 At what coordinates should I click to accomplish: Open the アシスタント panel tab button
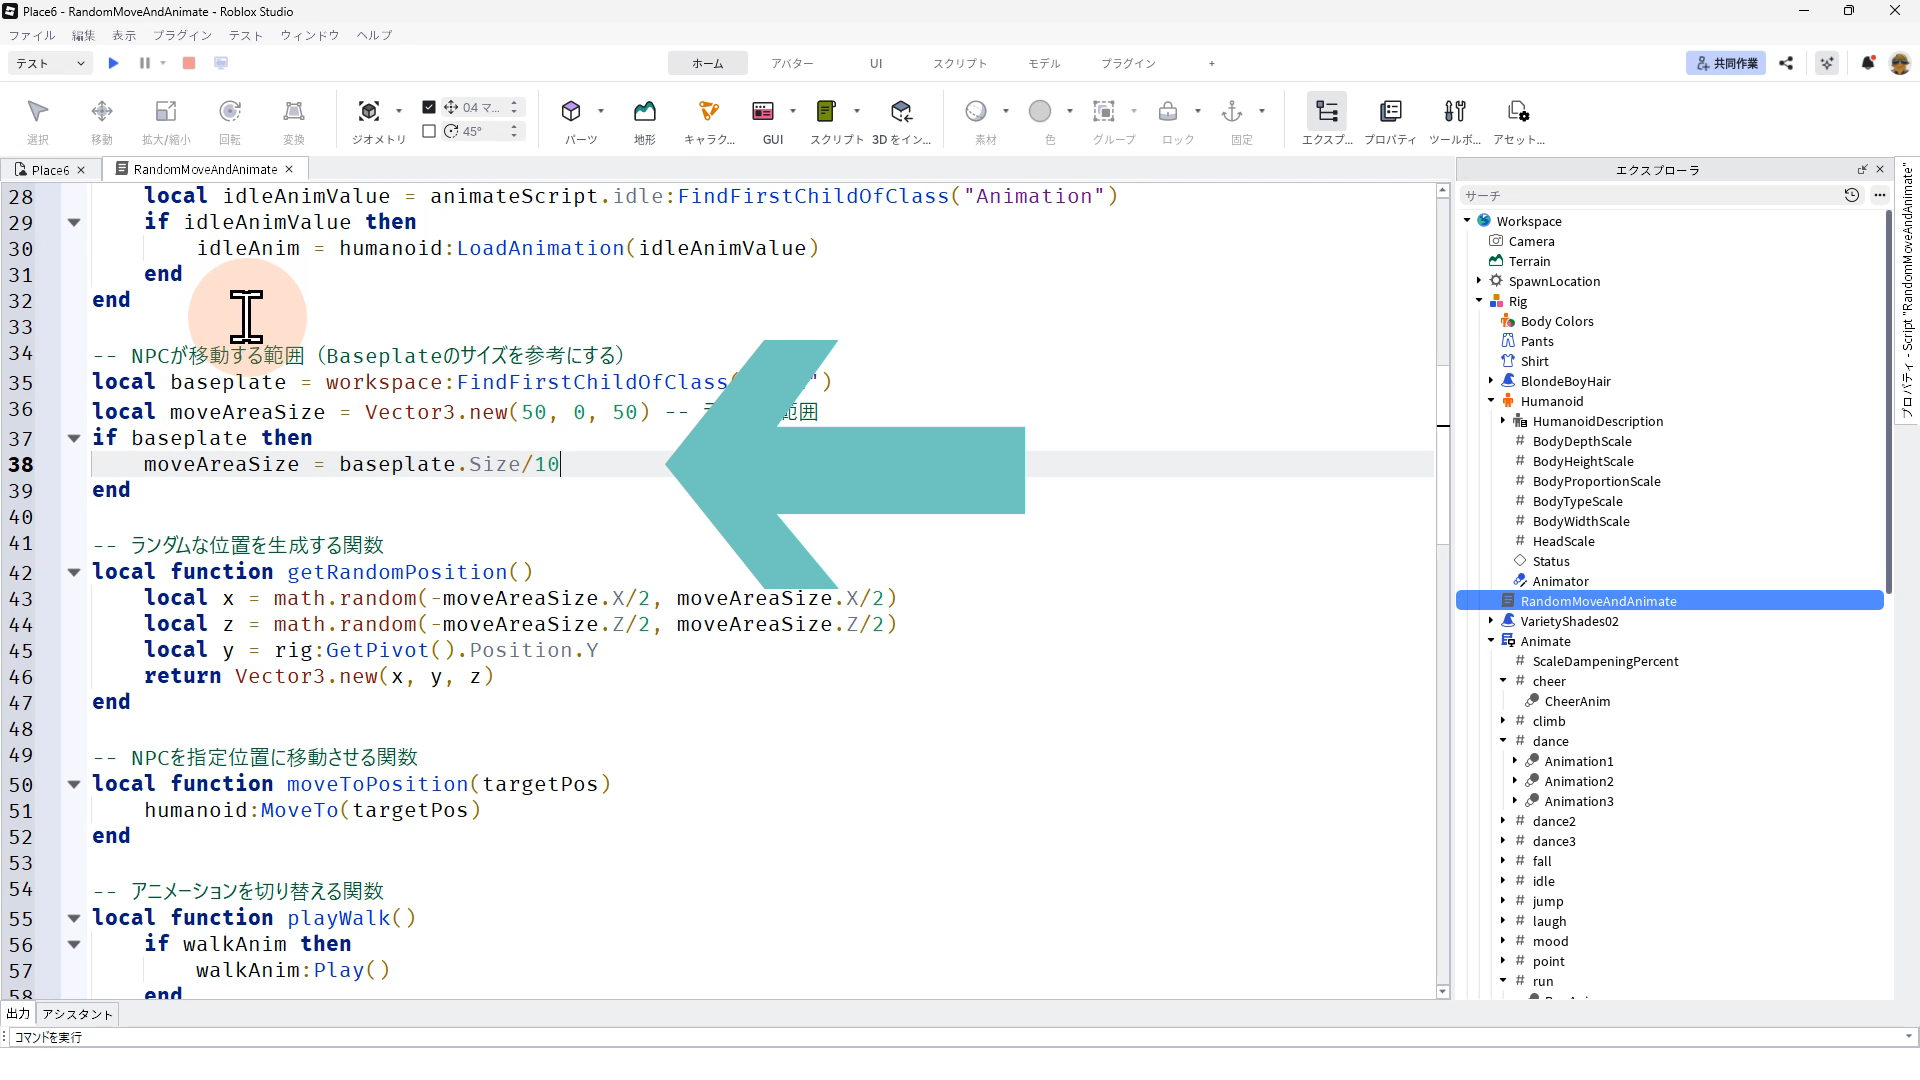(x=78, y=1014)
